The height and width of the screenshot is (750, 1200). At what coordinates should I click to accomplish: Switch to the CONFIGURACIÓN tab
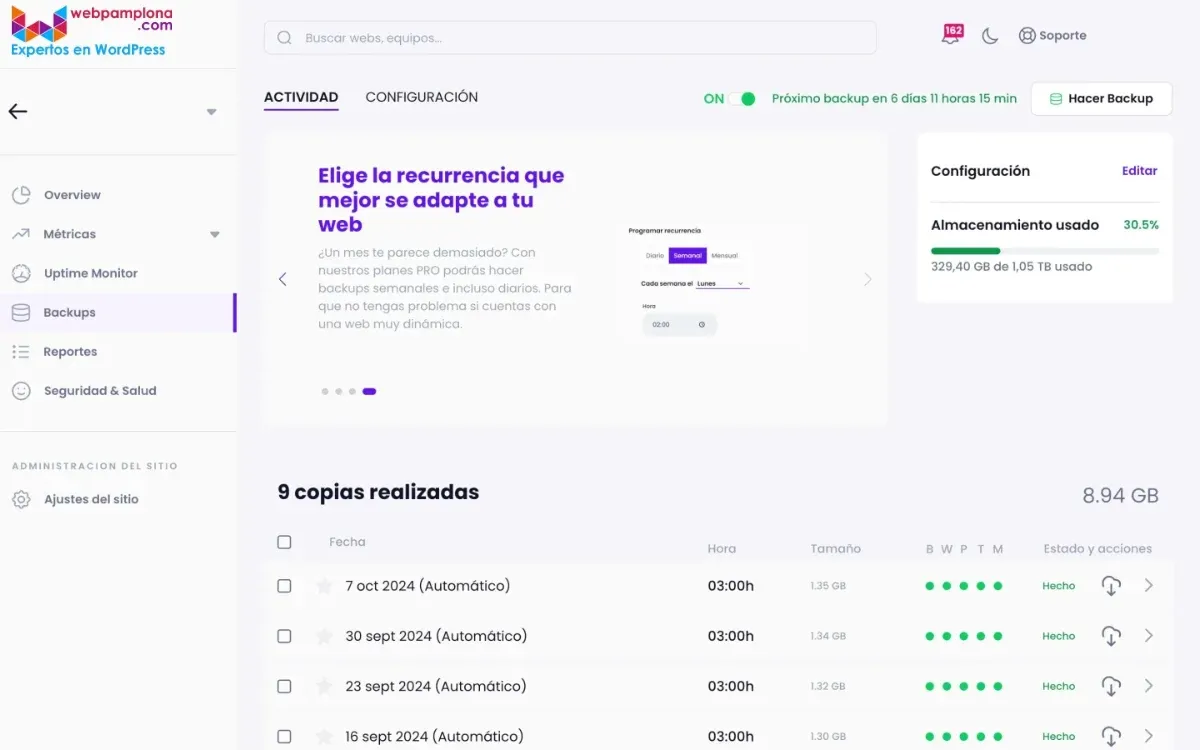pyautogui.click(x=420, y=97)
